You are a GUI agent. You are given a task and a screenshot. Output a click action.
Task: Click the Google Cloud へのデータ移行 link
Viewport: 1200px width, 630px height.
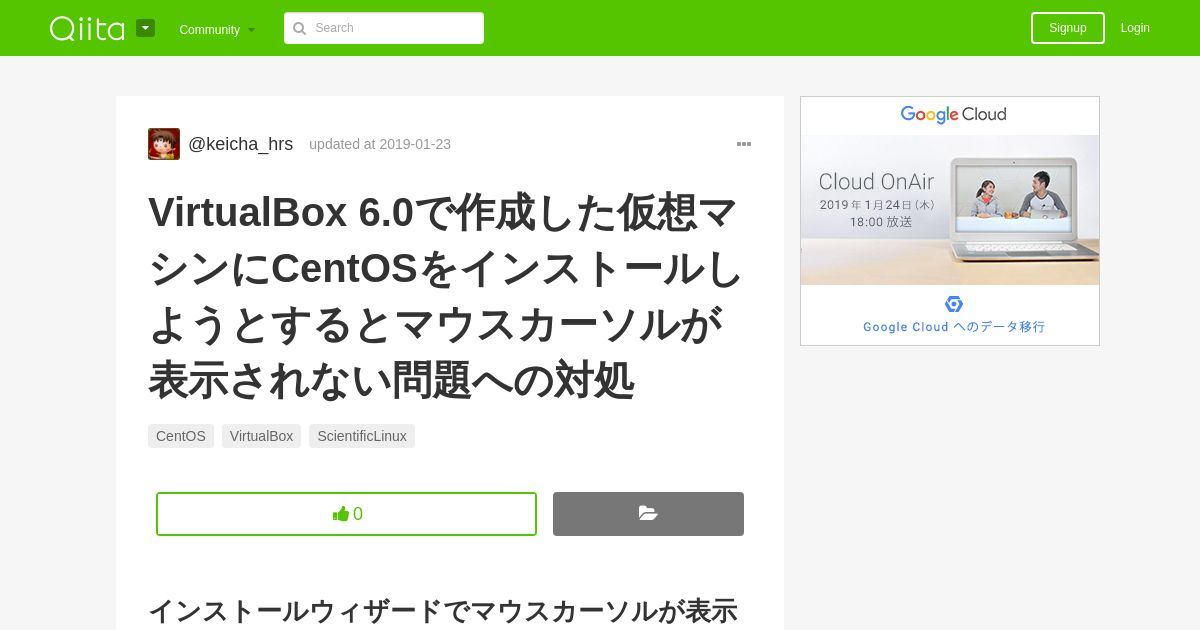tap(954, 327)
